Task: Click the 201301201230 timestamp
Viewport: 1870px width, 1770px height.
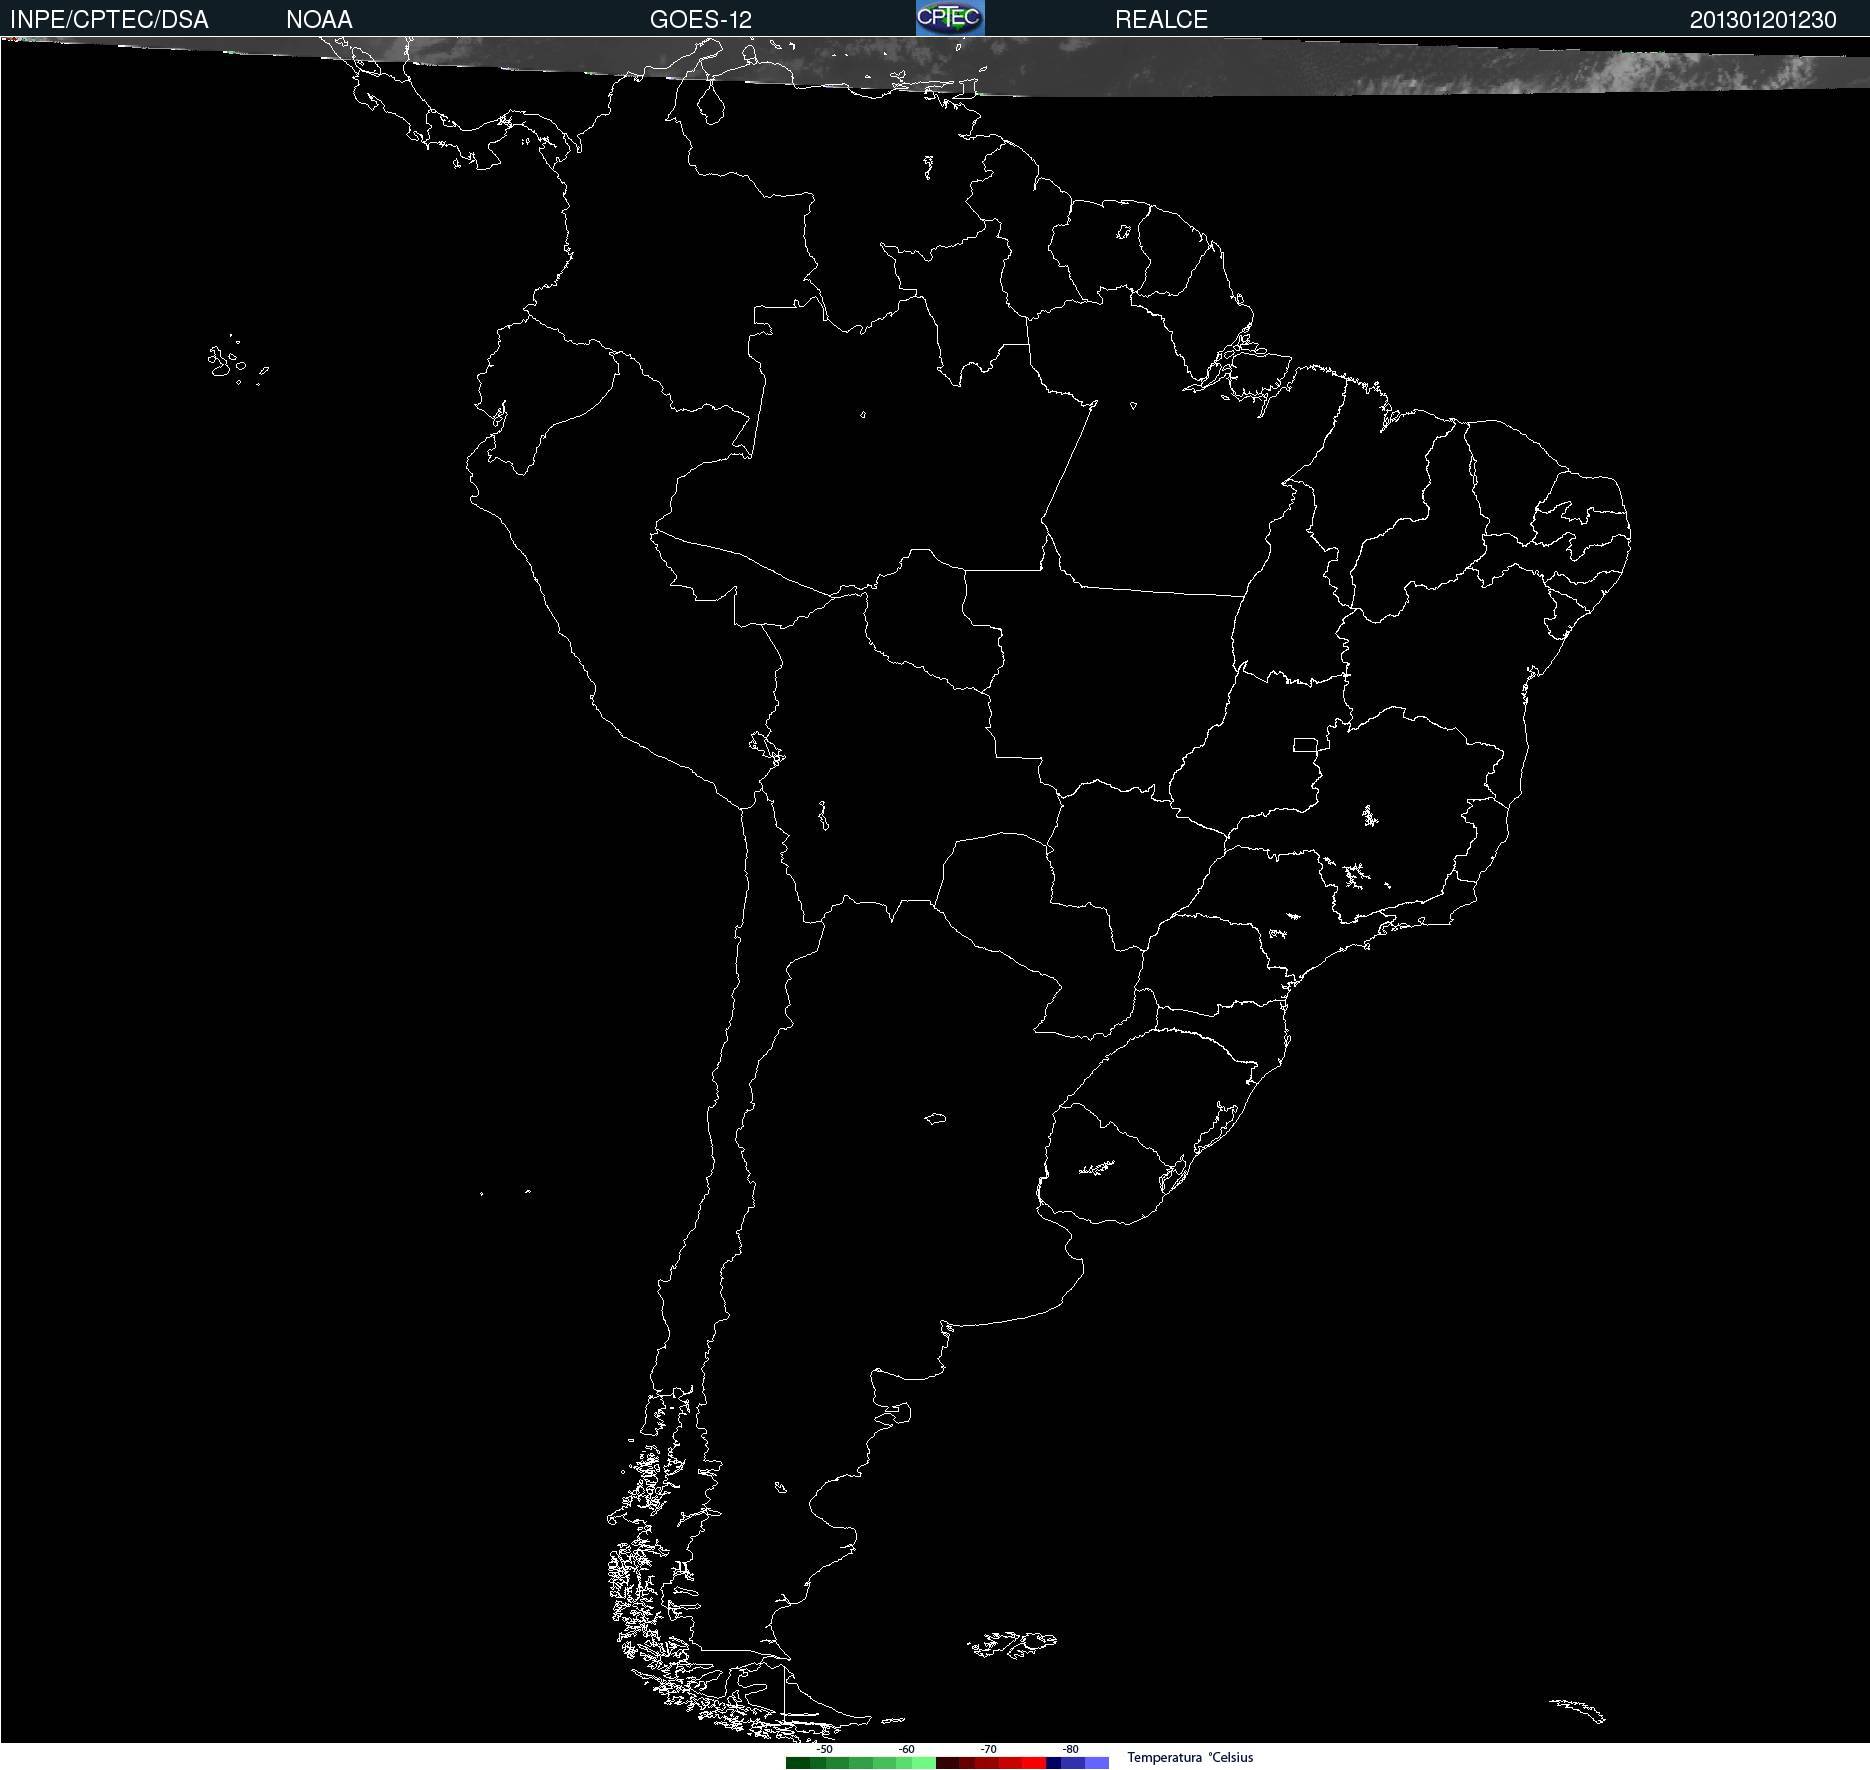Action: (1763, 20)
